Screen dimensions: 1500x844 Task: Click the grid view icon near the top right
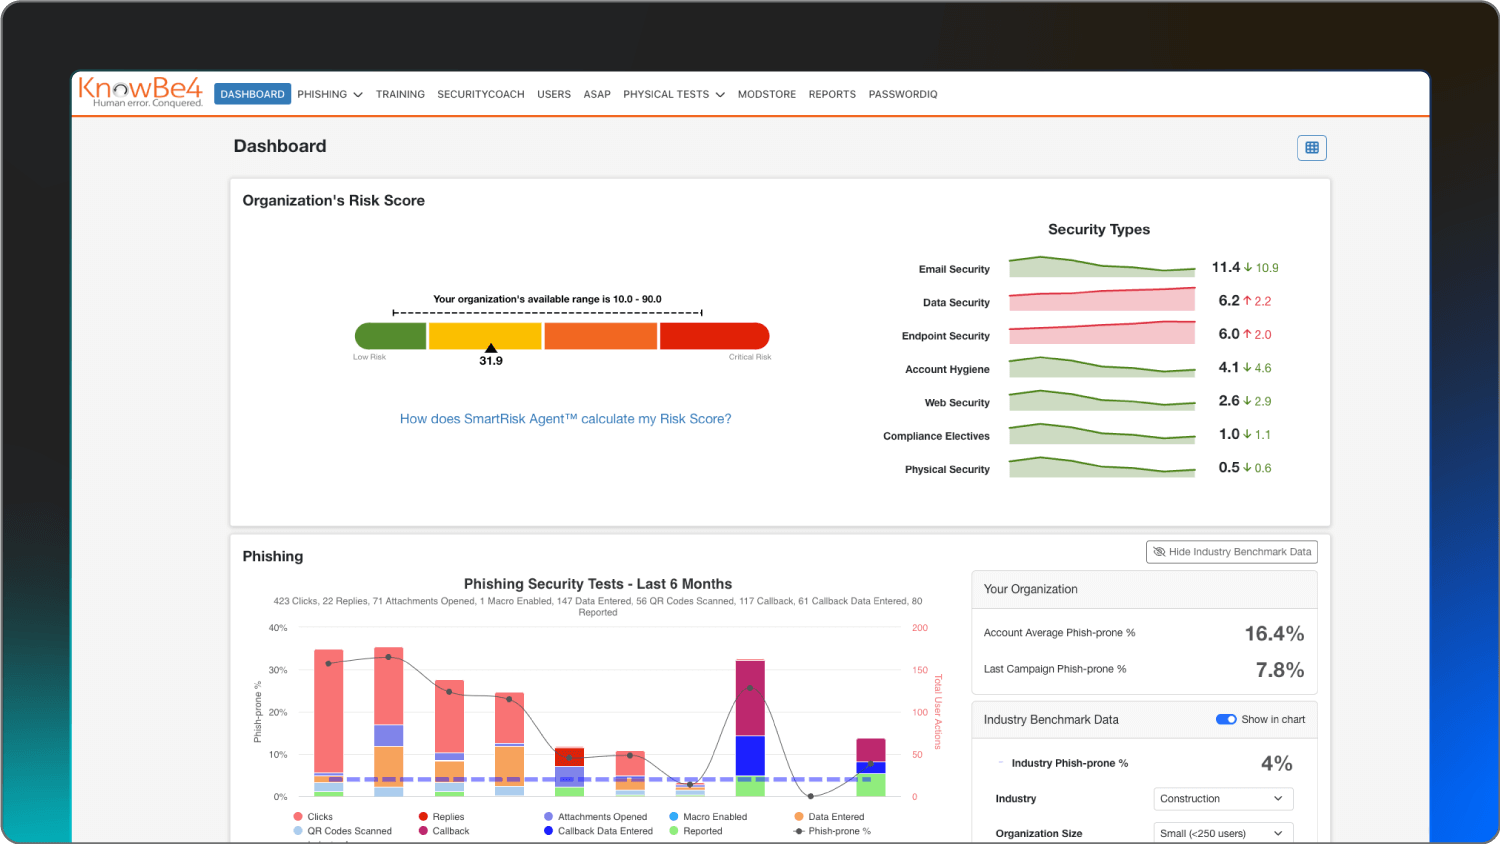coord(1311,147)
